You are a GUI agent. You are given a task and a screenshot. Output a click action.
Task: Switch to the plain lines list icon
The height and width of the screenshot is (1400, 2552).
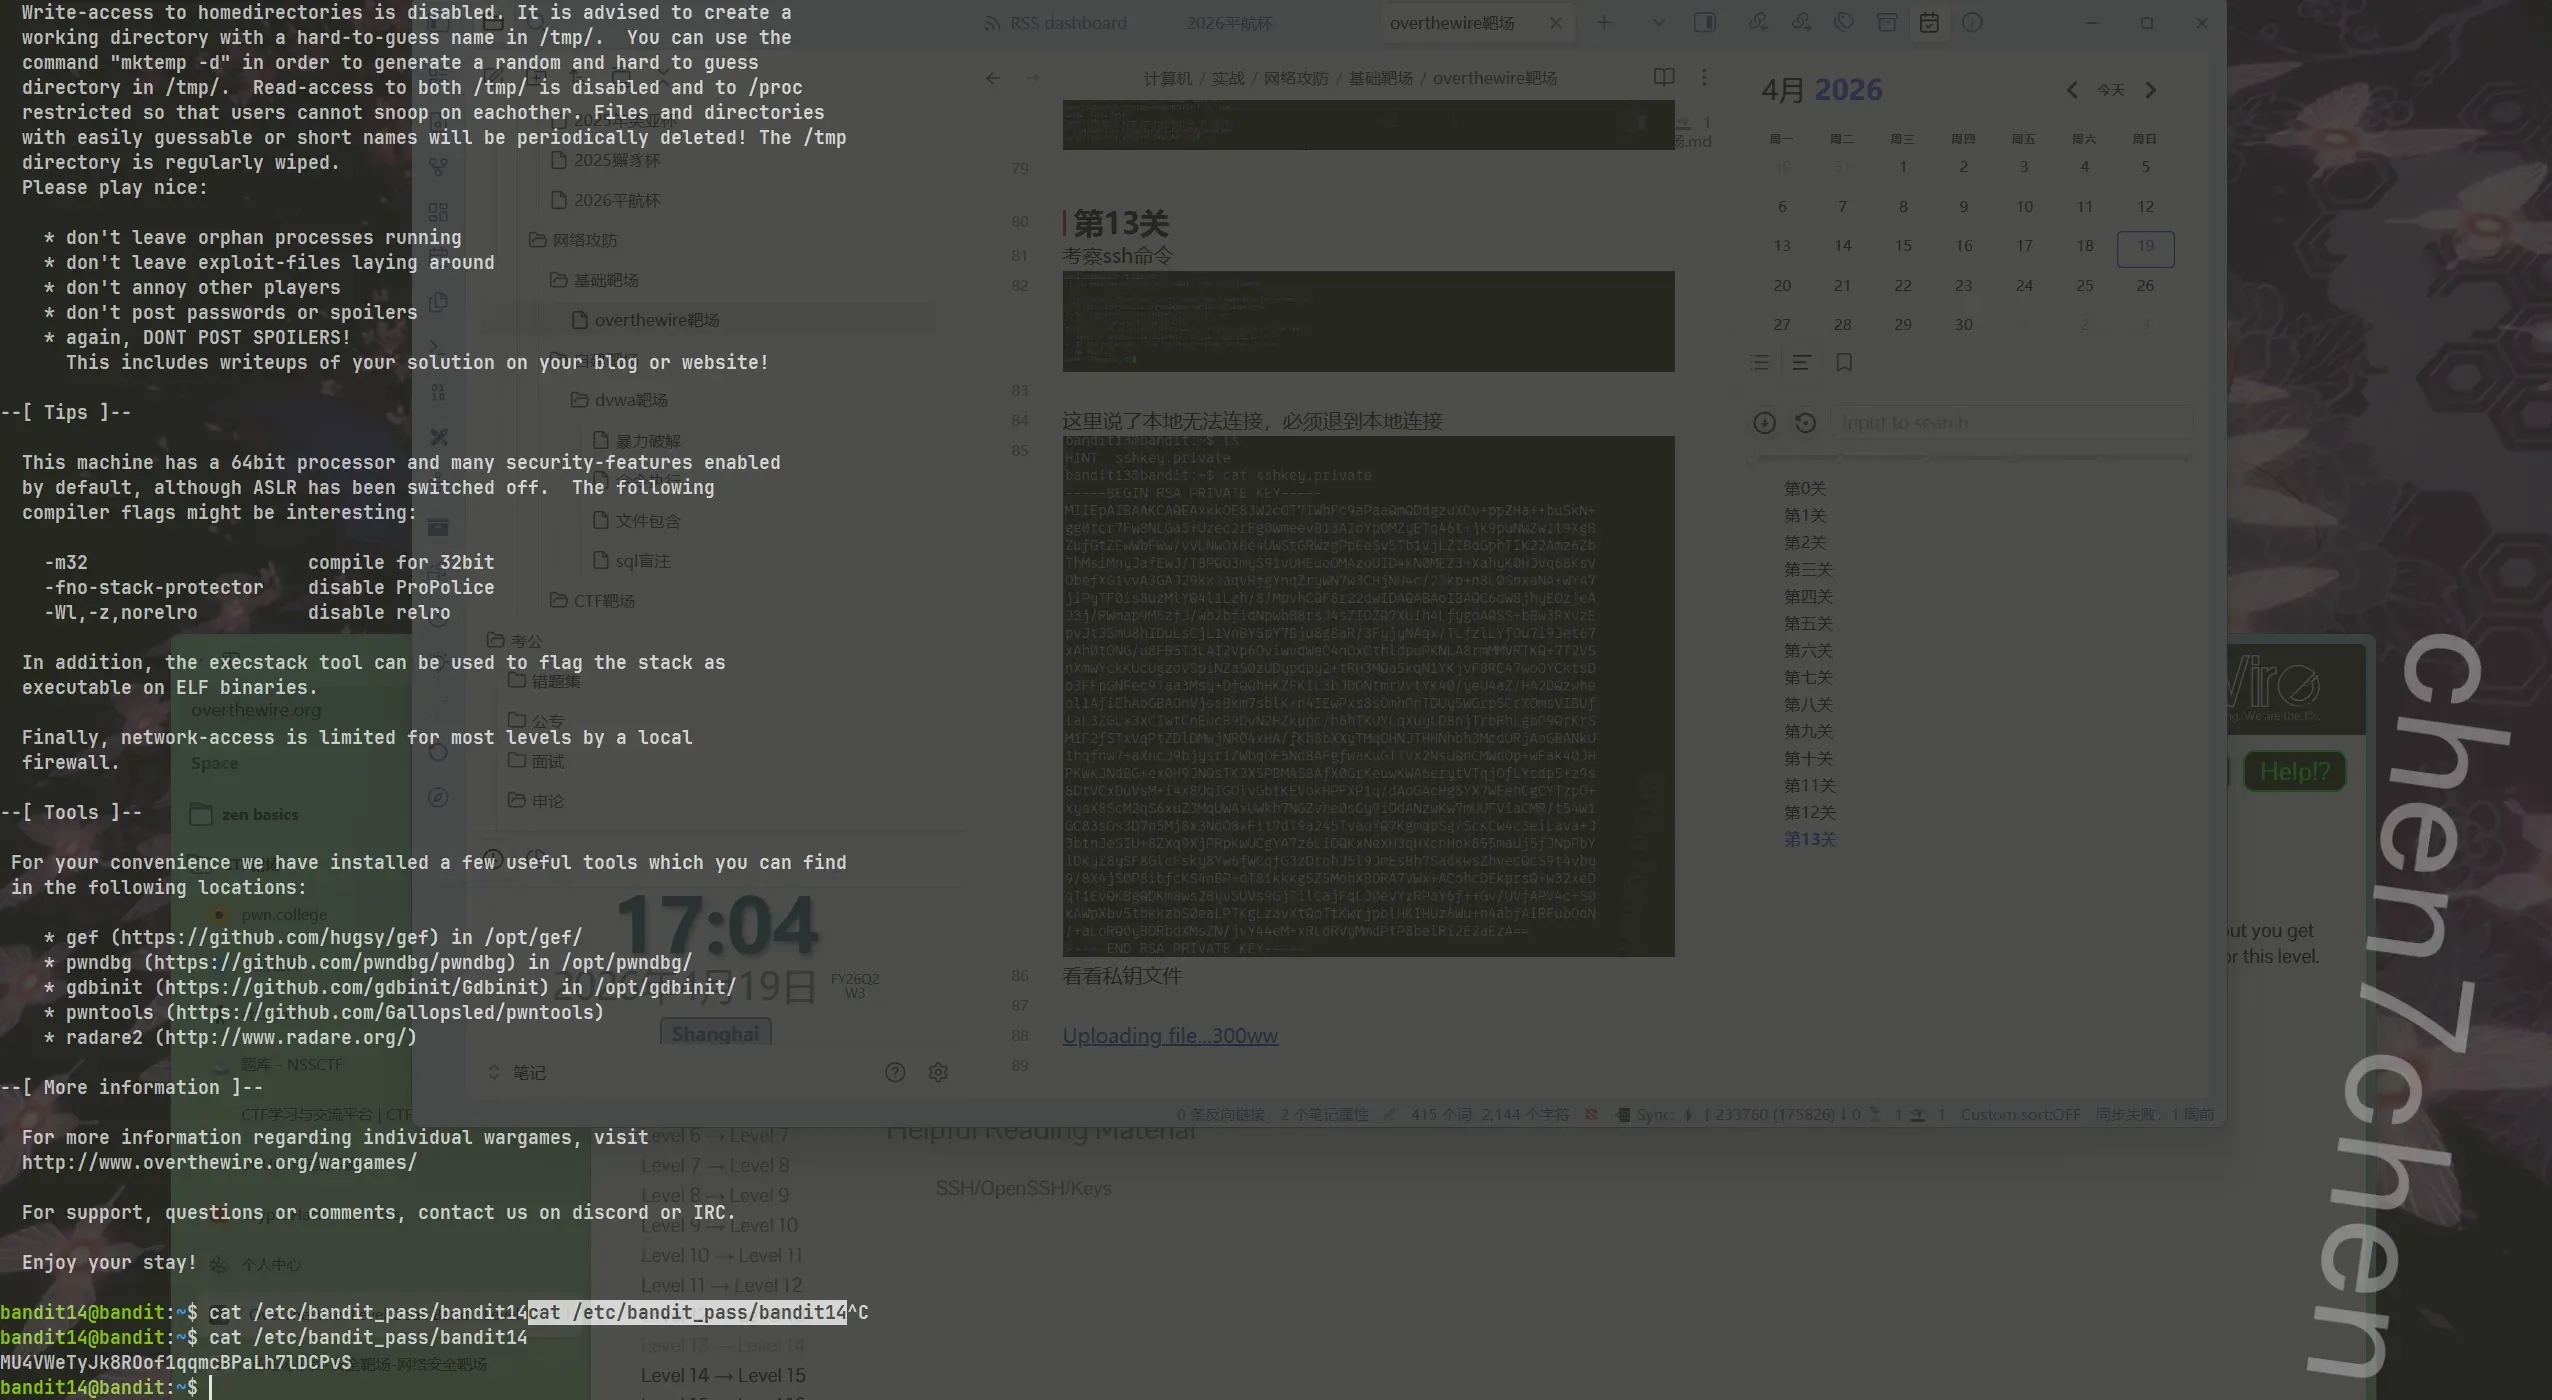(x=1802, y=363)
